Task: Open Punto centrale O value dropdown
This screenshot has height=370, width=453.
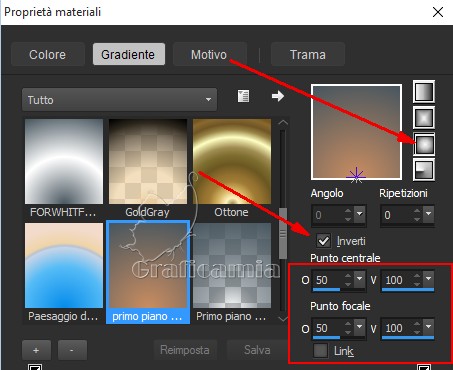Action: (x=359, y=279)
